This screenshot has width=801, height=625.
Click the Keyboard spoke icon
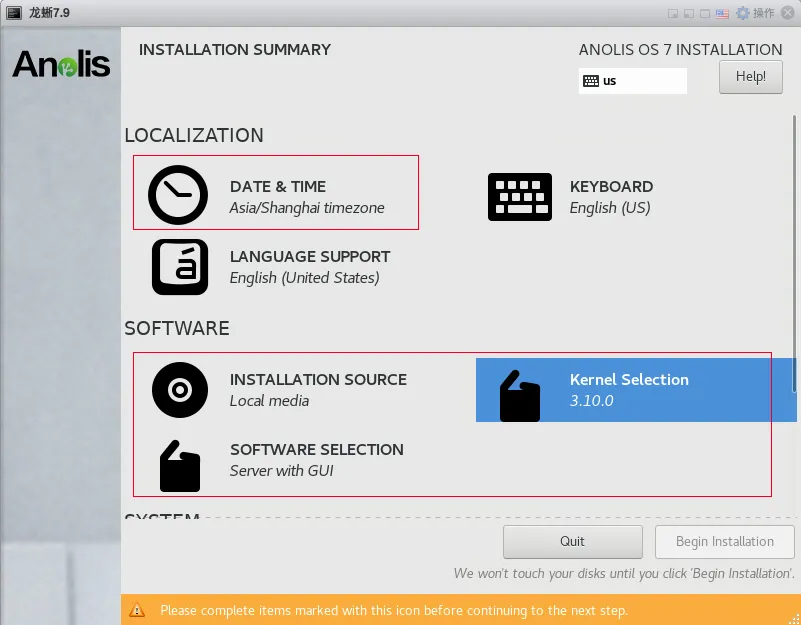pos(520,196)
